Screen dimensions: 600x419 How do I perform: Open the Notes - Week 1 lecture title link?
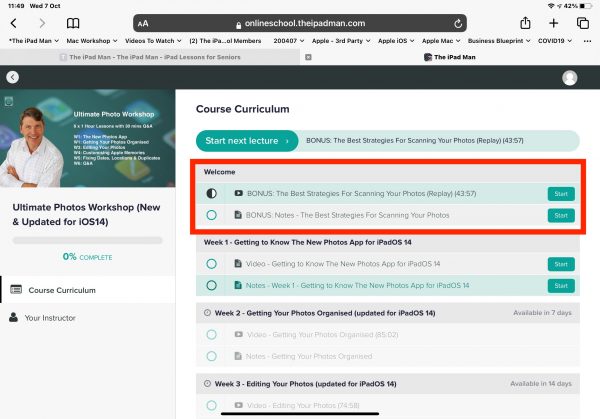pyautogui.click(x=357, y=285)
